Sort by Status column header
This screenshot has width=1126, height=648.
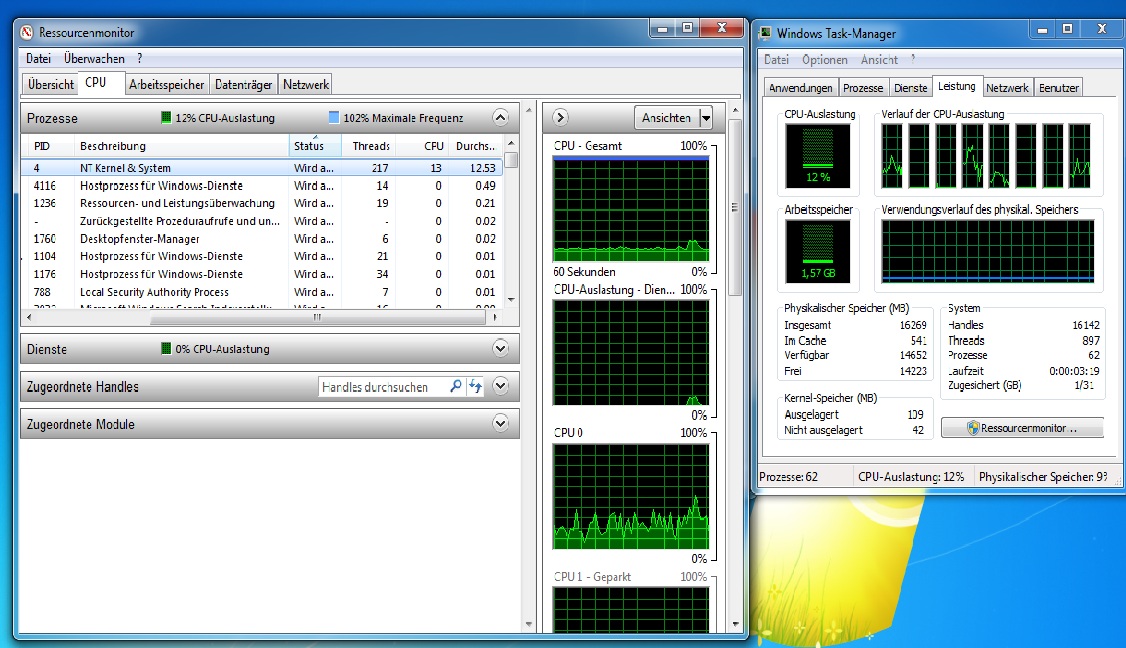[x=315, y=146]
